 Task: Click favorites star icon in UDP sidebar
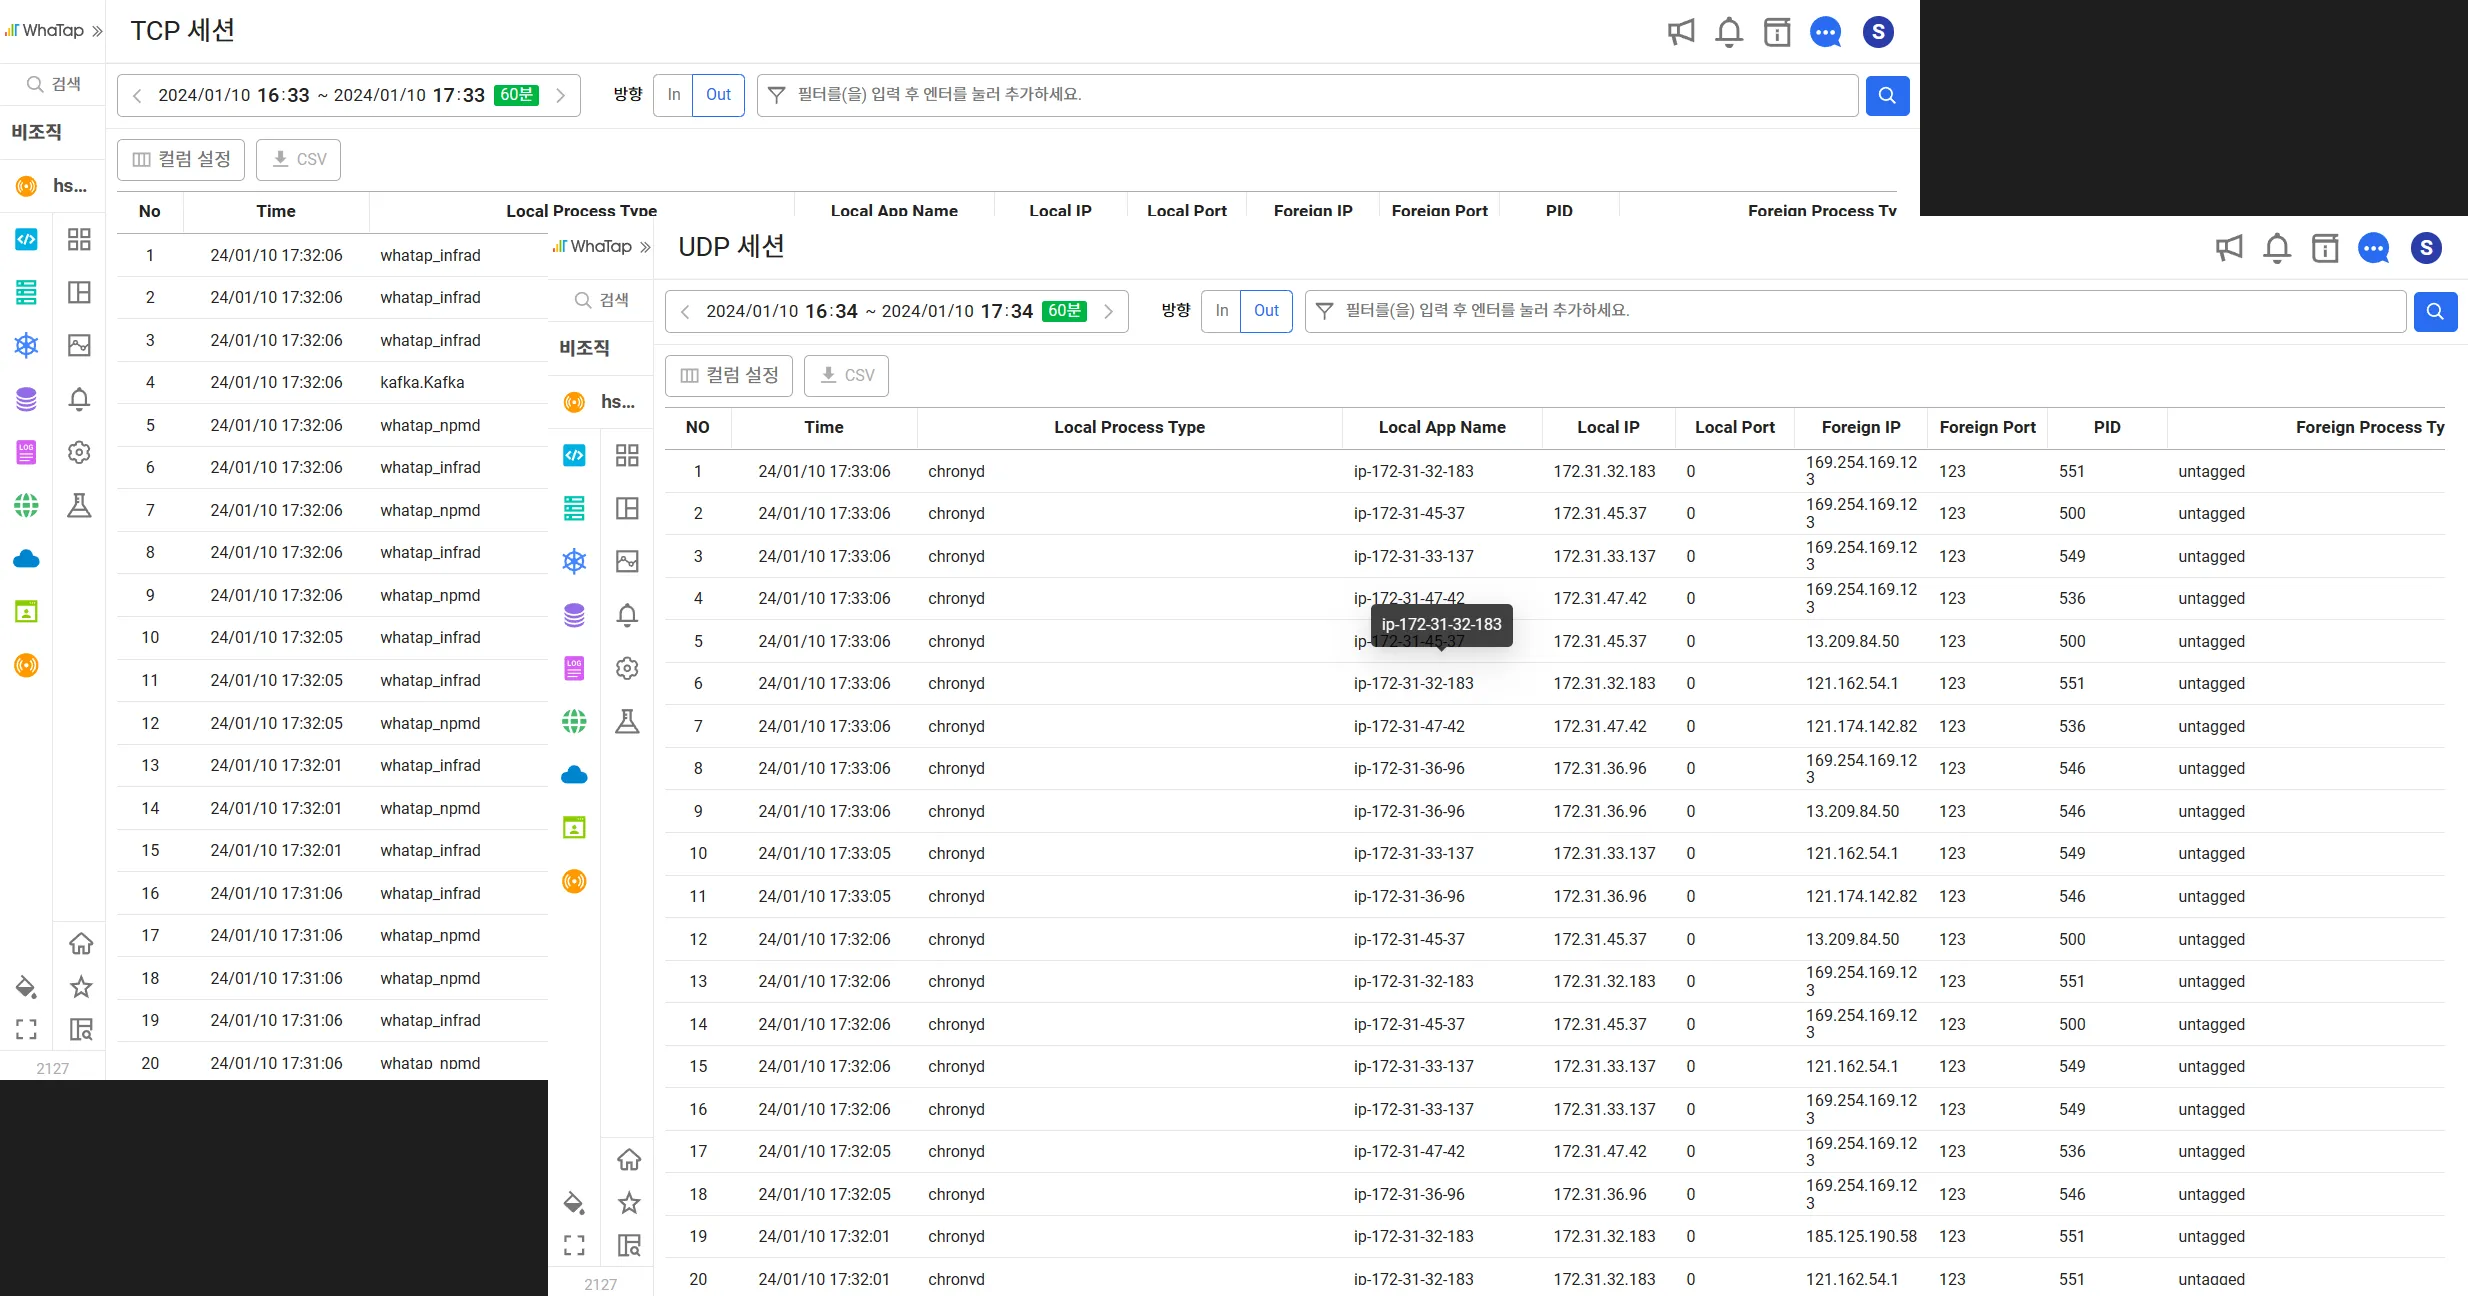pyautogui.click(x=629, y=1202)
